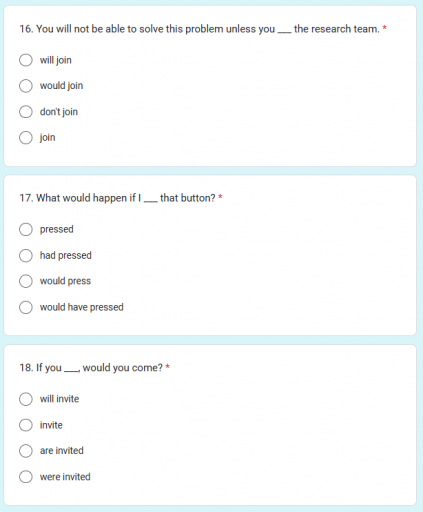The width and height of the screenshot is (423, 512).
Task: Click the 'are invited' label text
Action: pyautogui.click(x=62, y=451)
